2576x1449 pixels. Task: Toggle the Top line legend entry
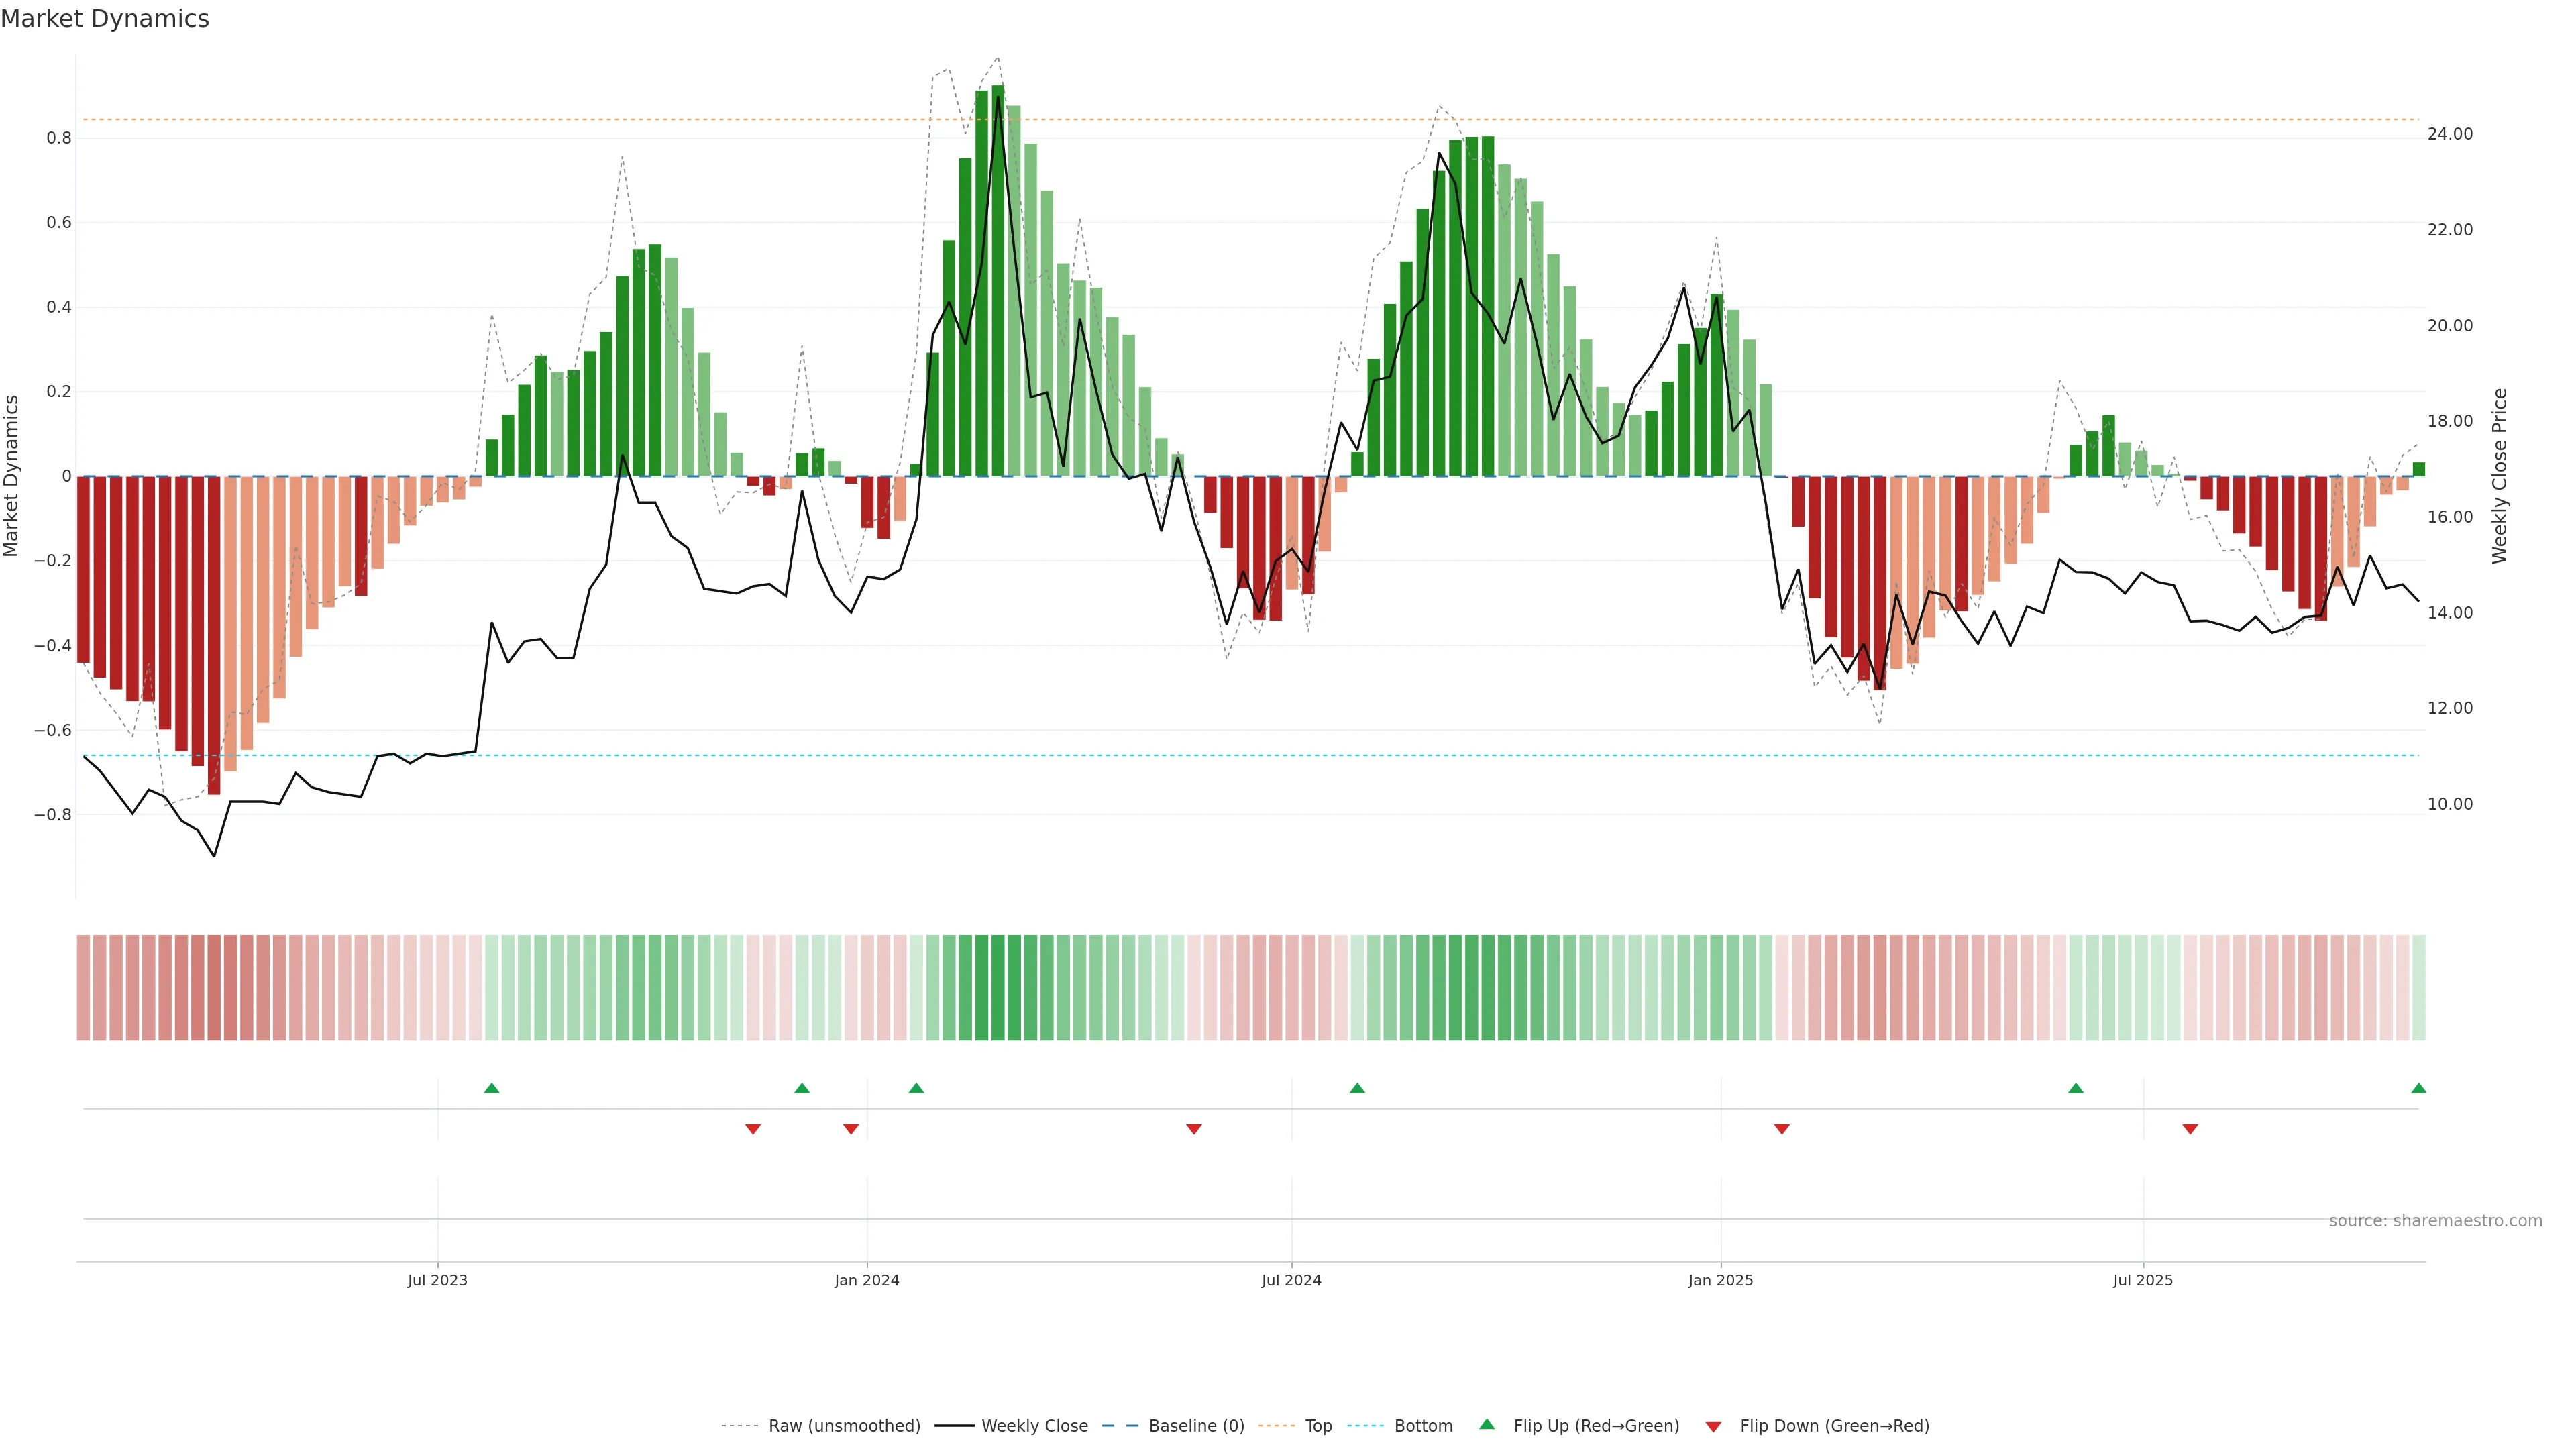1318,1426
